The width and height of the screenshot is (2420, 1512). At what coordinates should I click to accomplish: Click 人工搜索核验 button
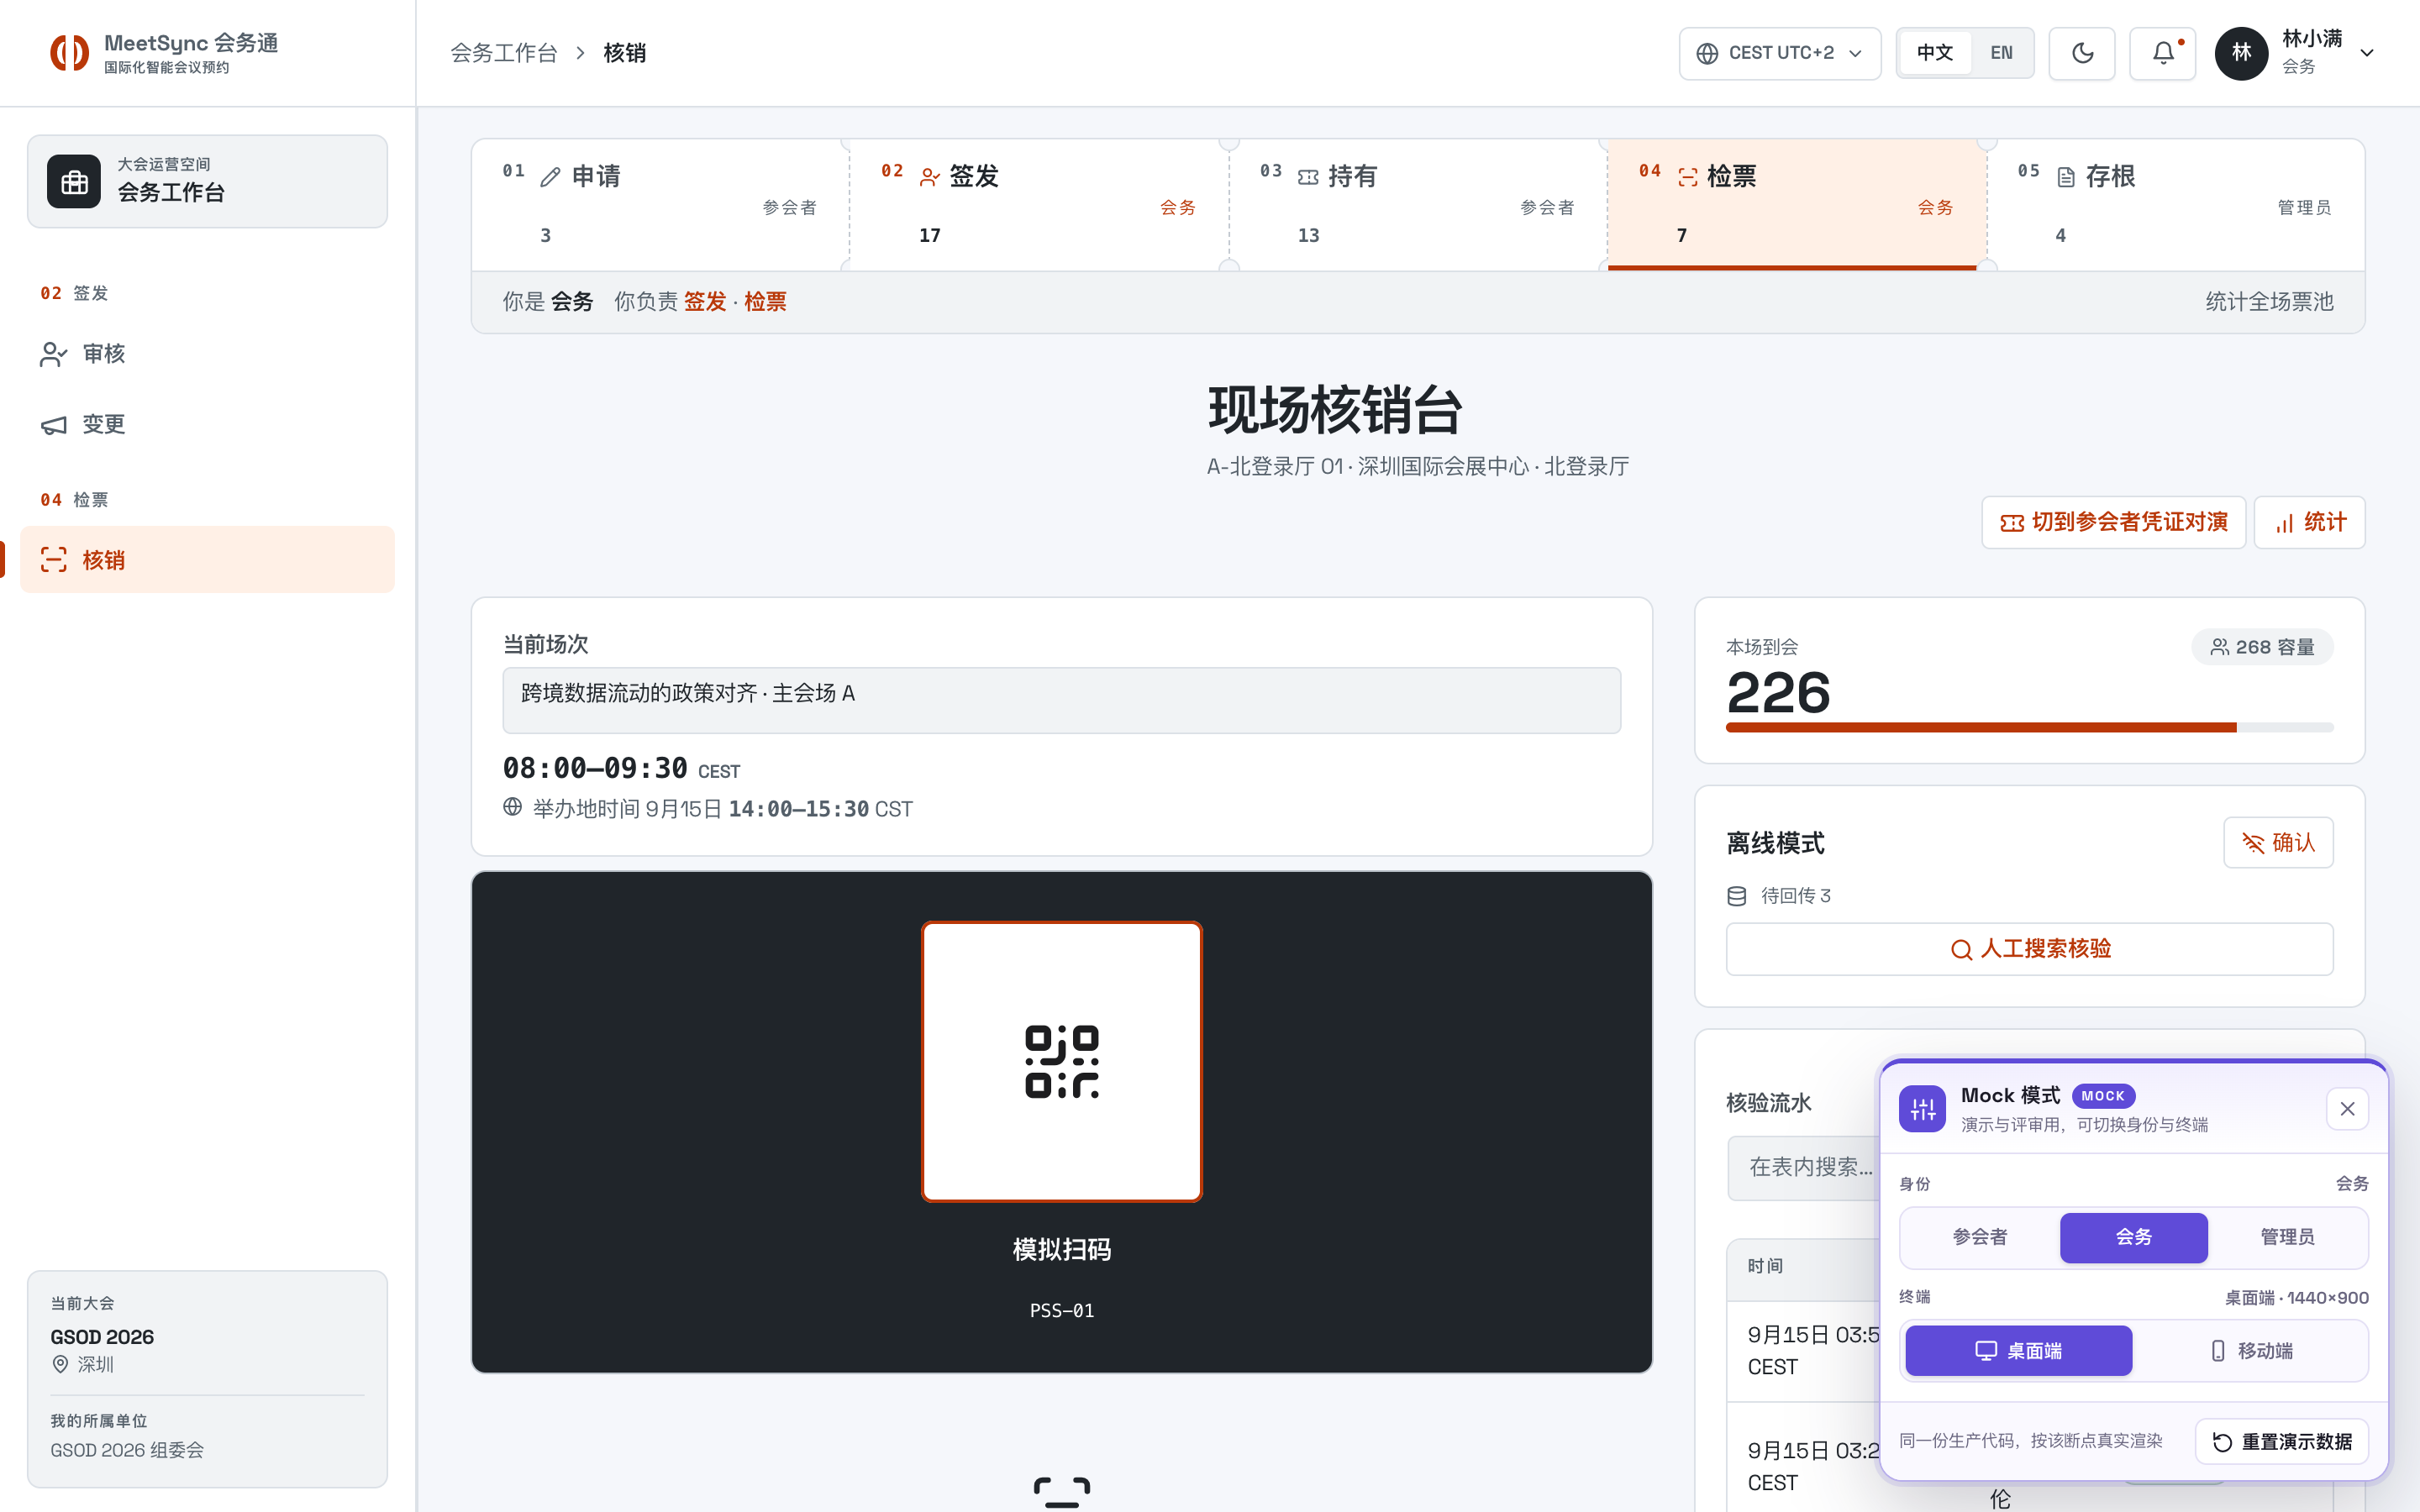click(x=2029, y=949)
